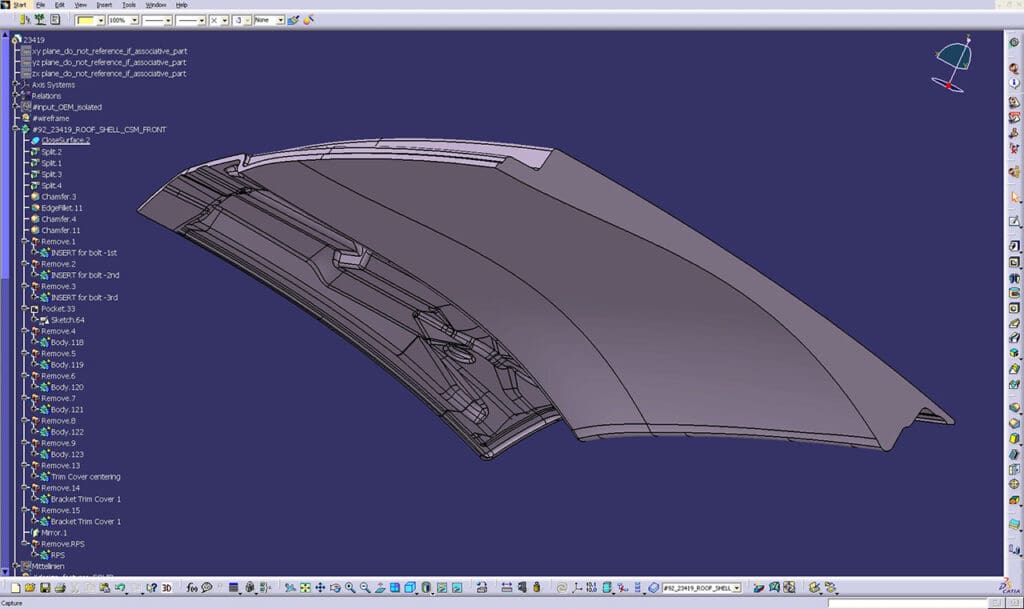Expand the Relations node
This screenshot has width=1024, height=609.
pyautogui.click(x=16, y=95)
